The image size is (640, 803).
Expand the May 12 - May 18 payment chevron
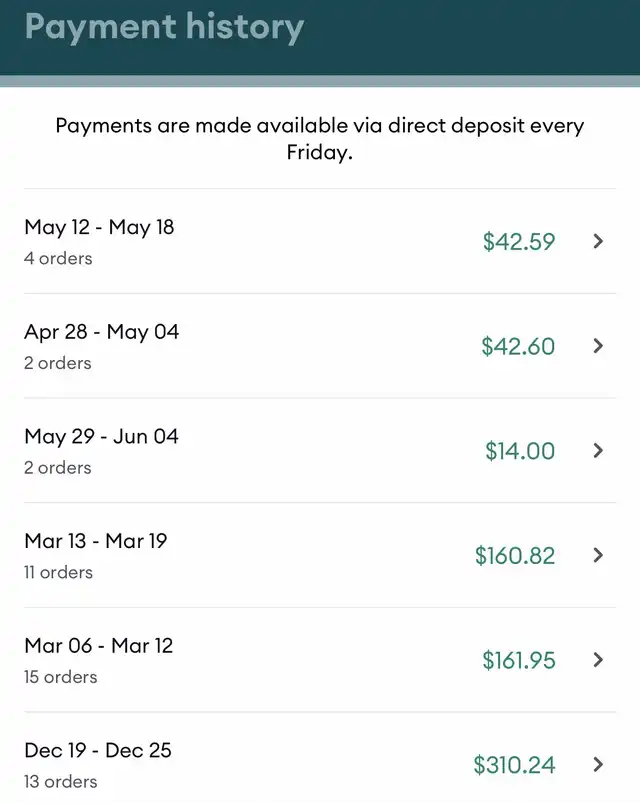point(598,241)
